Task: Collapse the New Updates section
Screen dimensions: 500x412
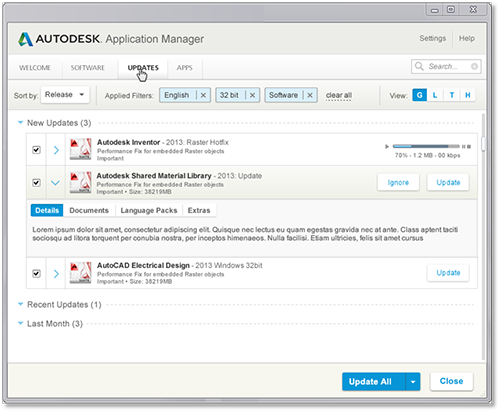Action: coord(20,123)
